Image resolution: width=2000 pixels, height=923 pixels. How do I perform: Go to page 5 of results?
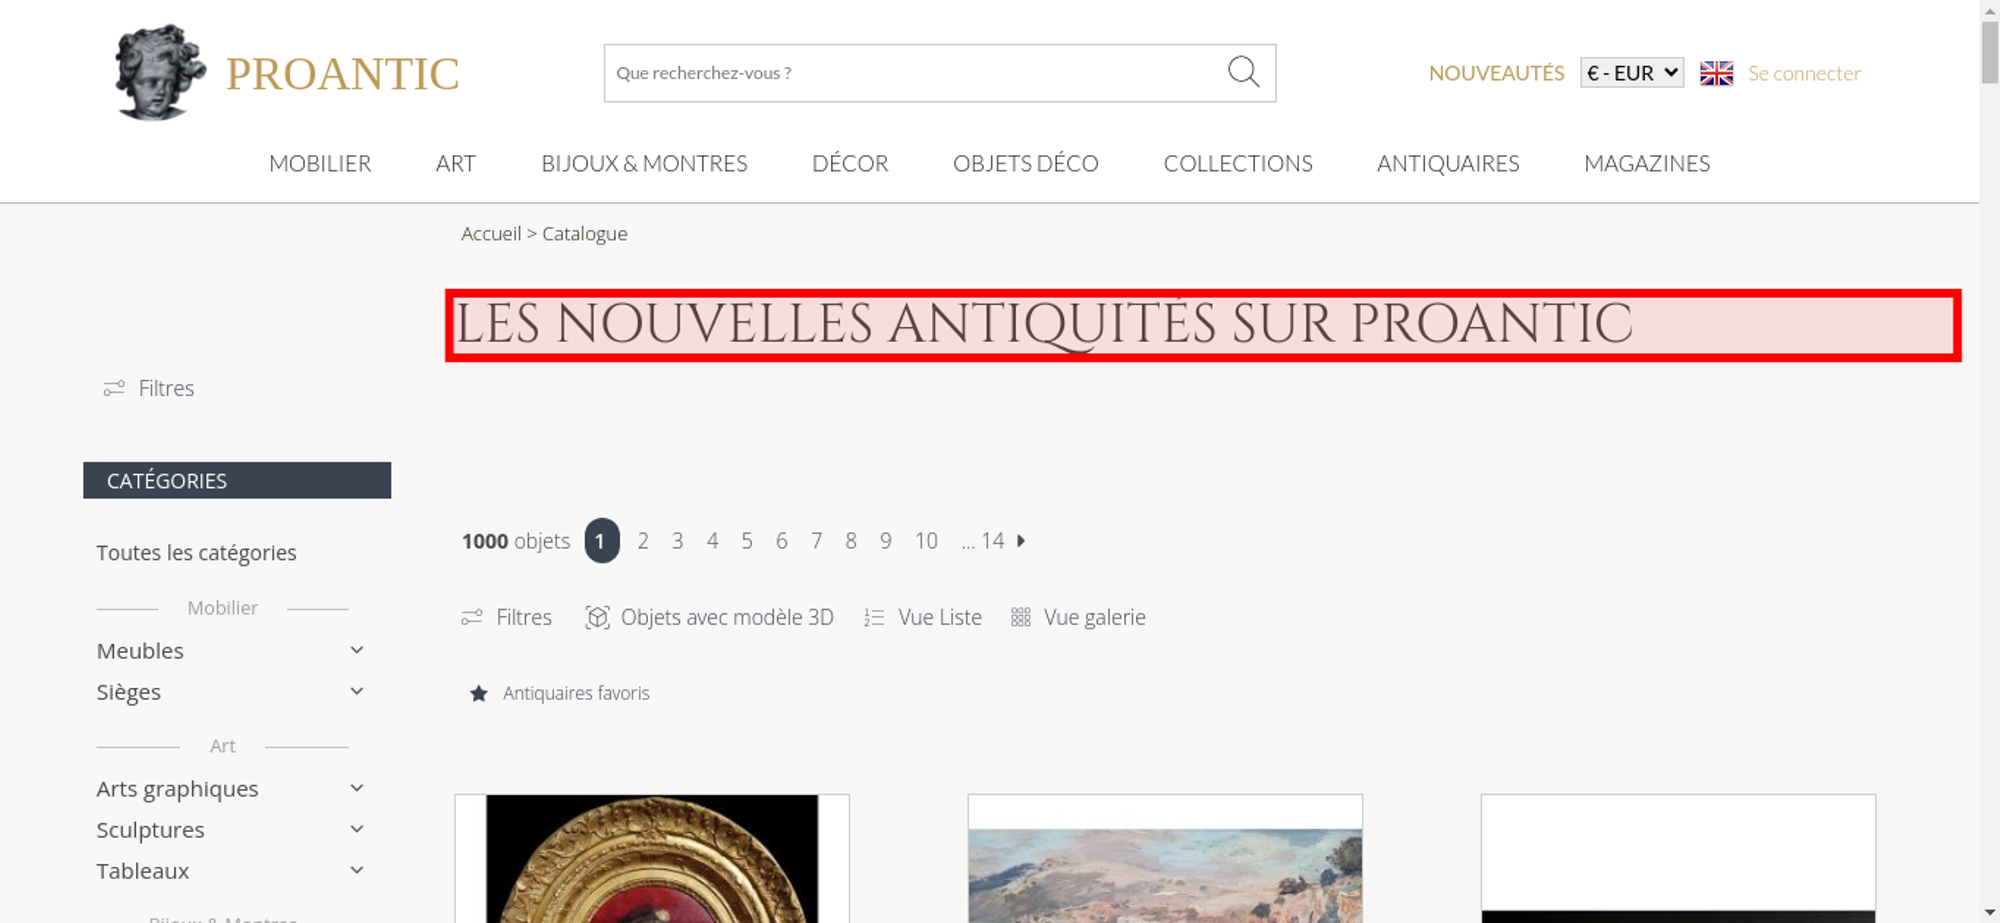pos(747,541)
